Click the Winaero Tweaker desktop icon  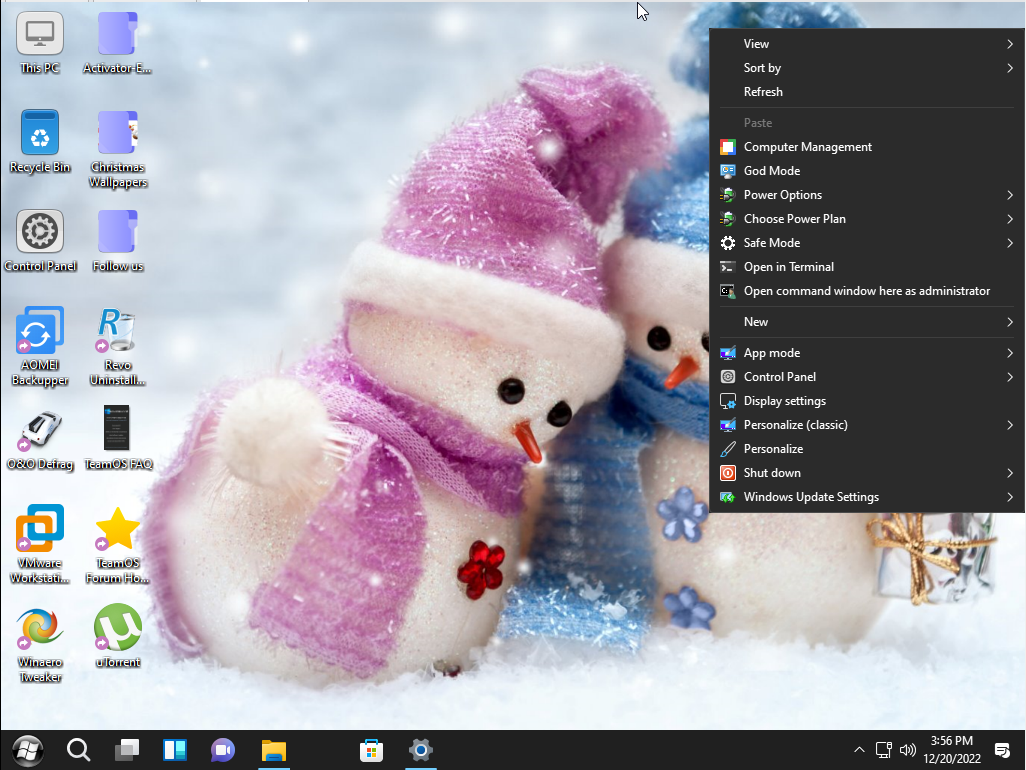40,629
